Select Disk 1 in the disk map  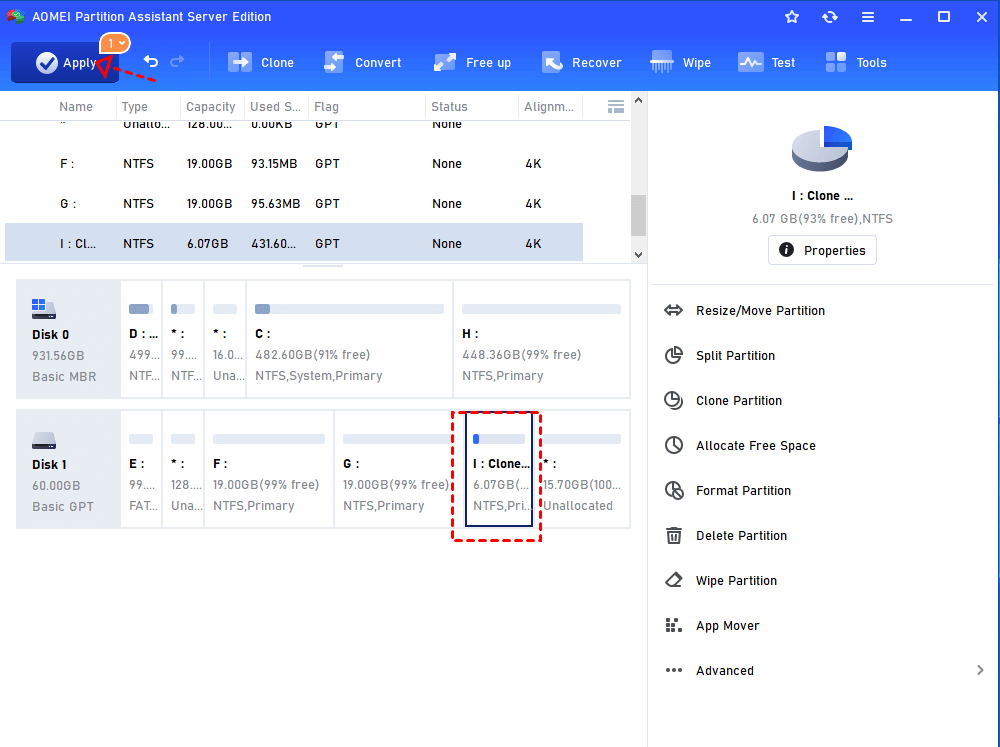click(x=68, y=470)
